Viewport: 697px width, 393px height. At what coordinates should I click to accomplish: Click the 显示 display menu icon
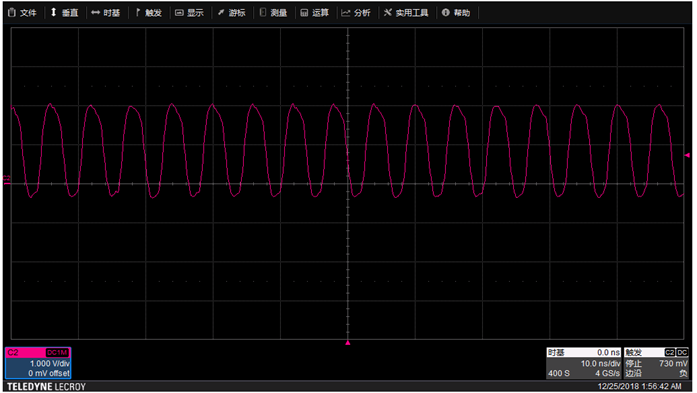[x=179, y=13]
